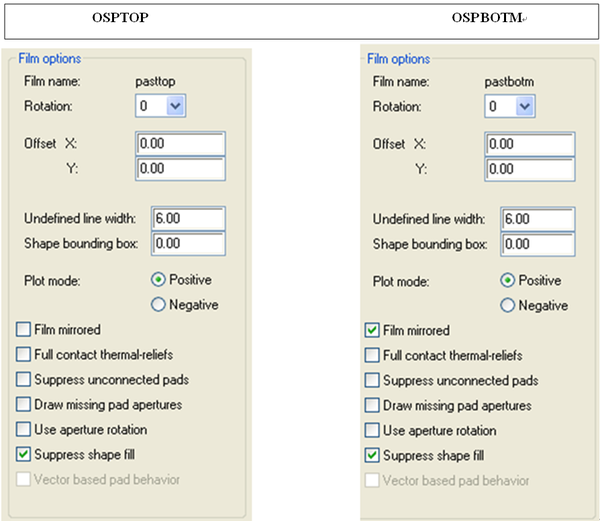Uncheck Film mirrored in OSPBOTM panel
This screenshot has height=521, width=600.
coord(373,330)
